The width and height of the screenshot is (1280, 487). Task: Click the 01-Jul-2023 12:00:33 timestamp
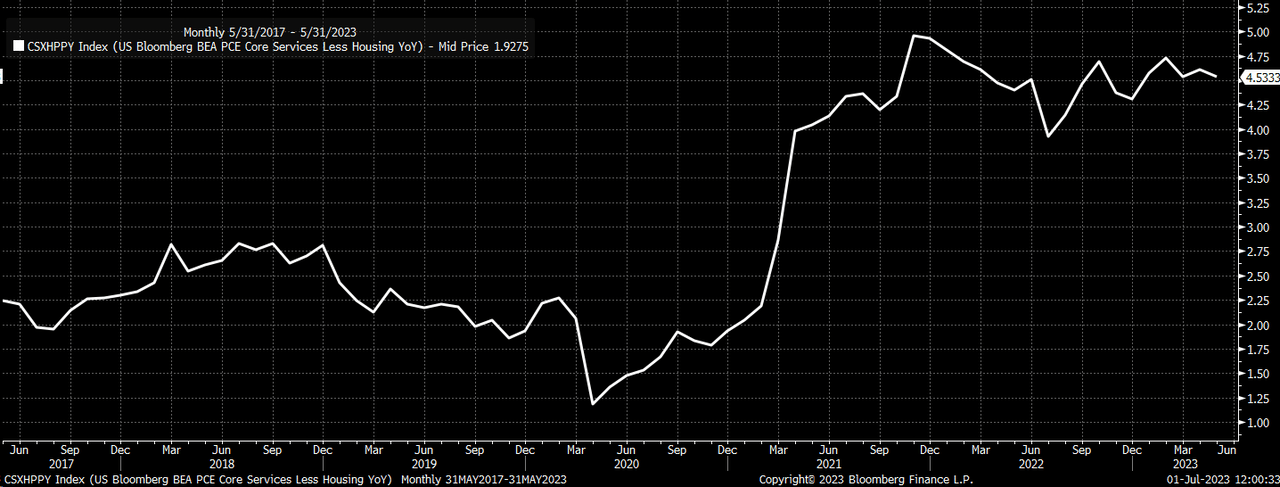coord(1222,480)
